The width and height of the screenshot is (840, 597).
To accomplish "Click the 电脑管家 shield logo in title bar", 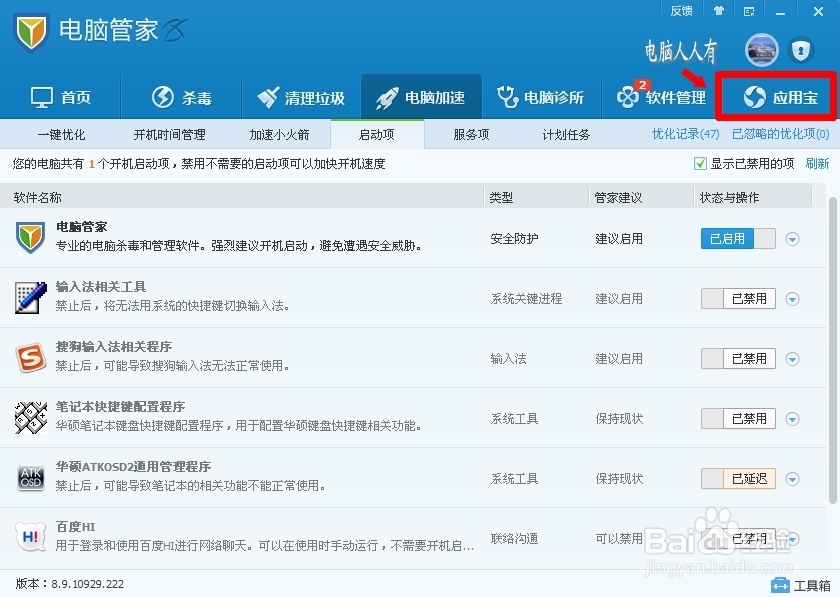I will [x=31, y=32].
